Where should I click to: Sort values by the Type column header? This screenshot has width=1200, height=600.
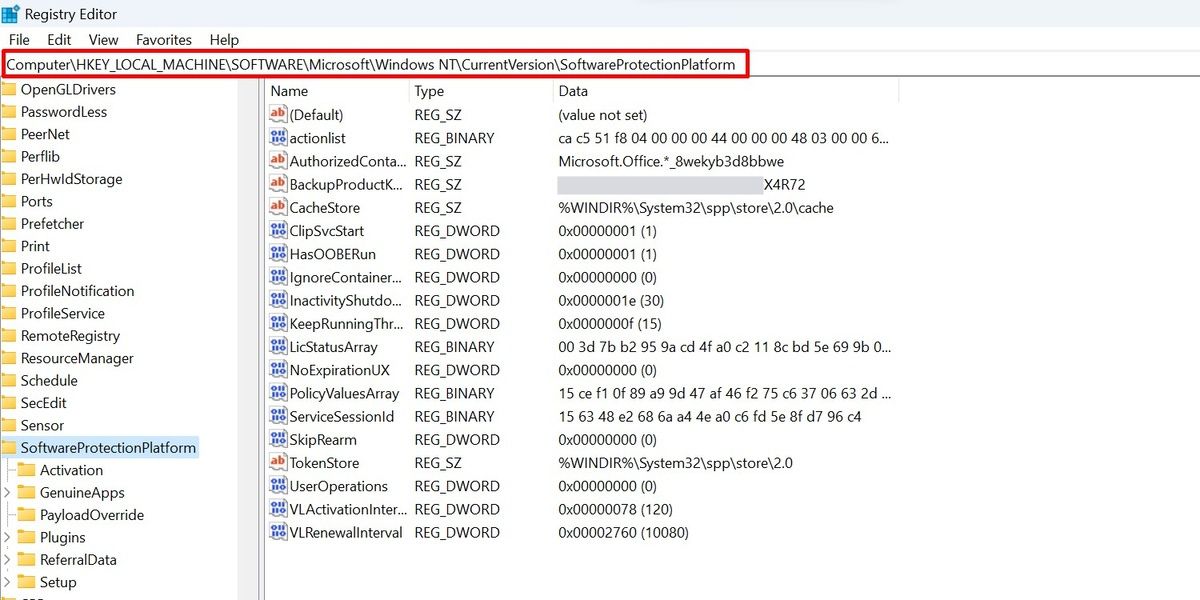(429, 91)
